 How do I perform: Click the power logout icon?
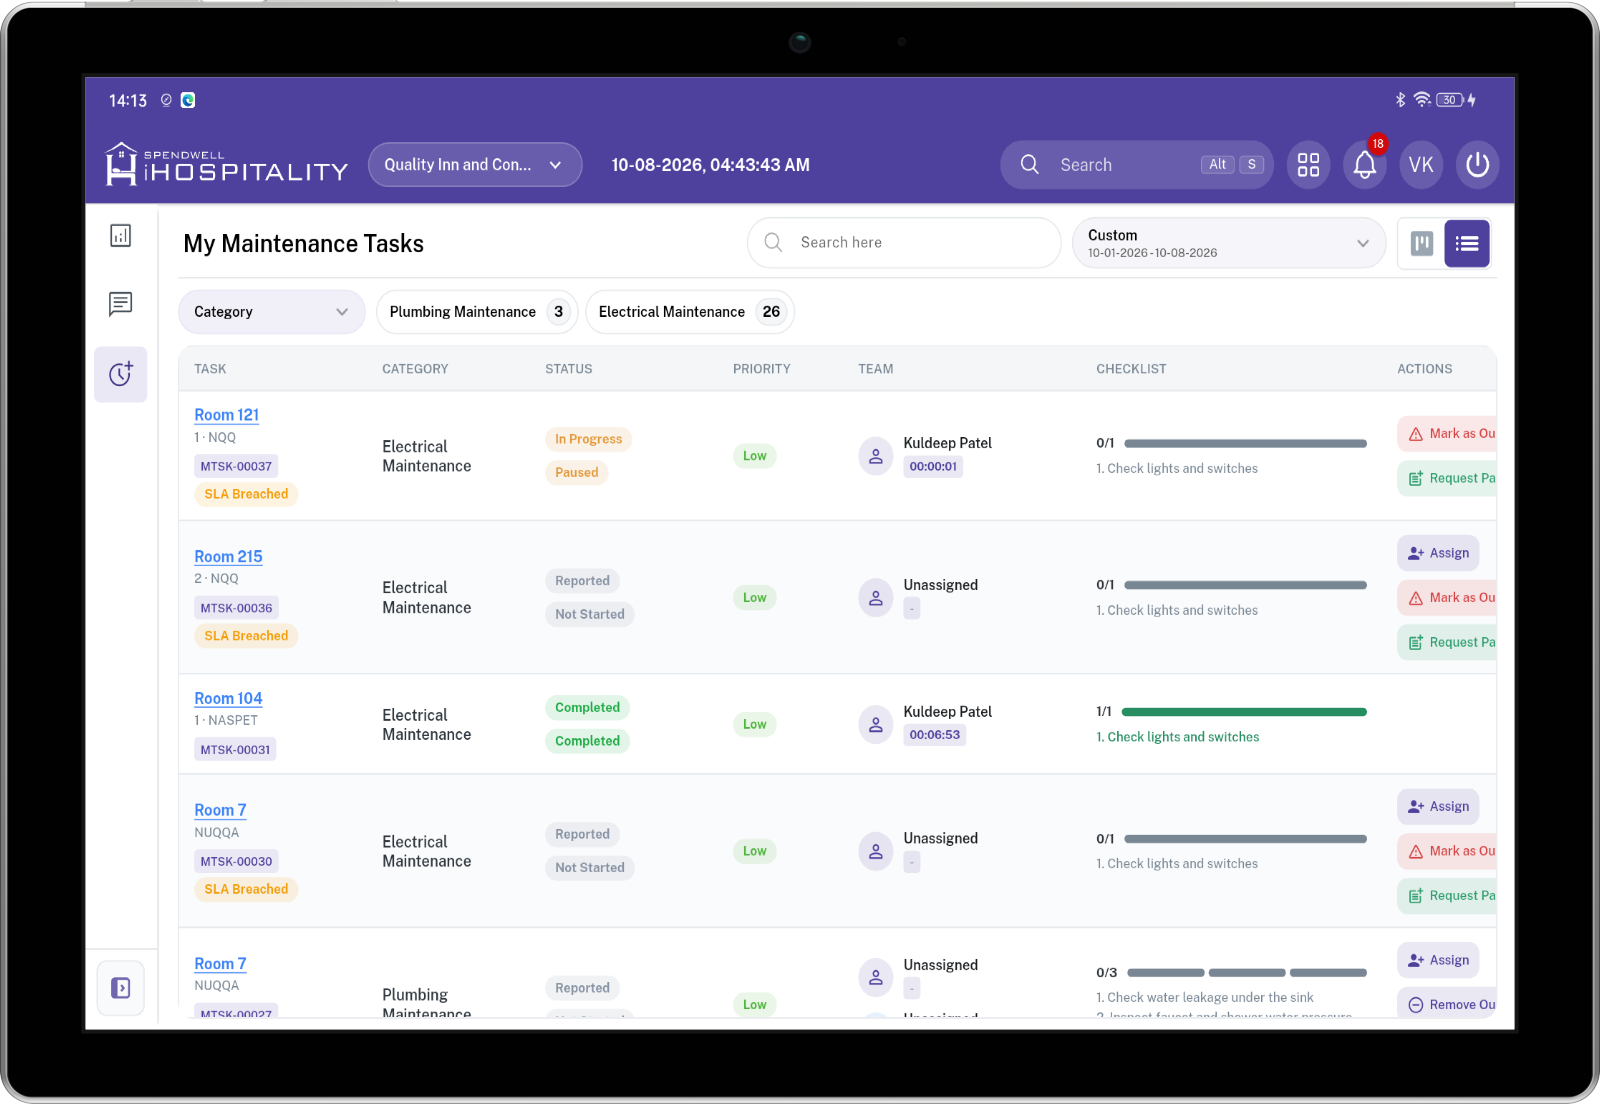[x=1477, y=165]
